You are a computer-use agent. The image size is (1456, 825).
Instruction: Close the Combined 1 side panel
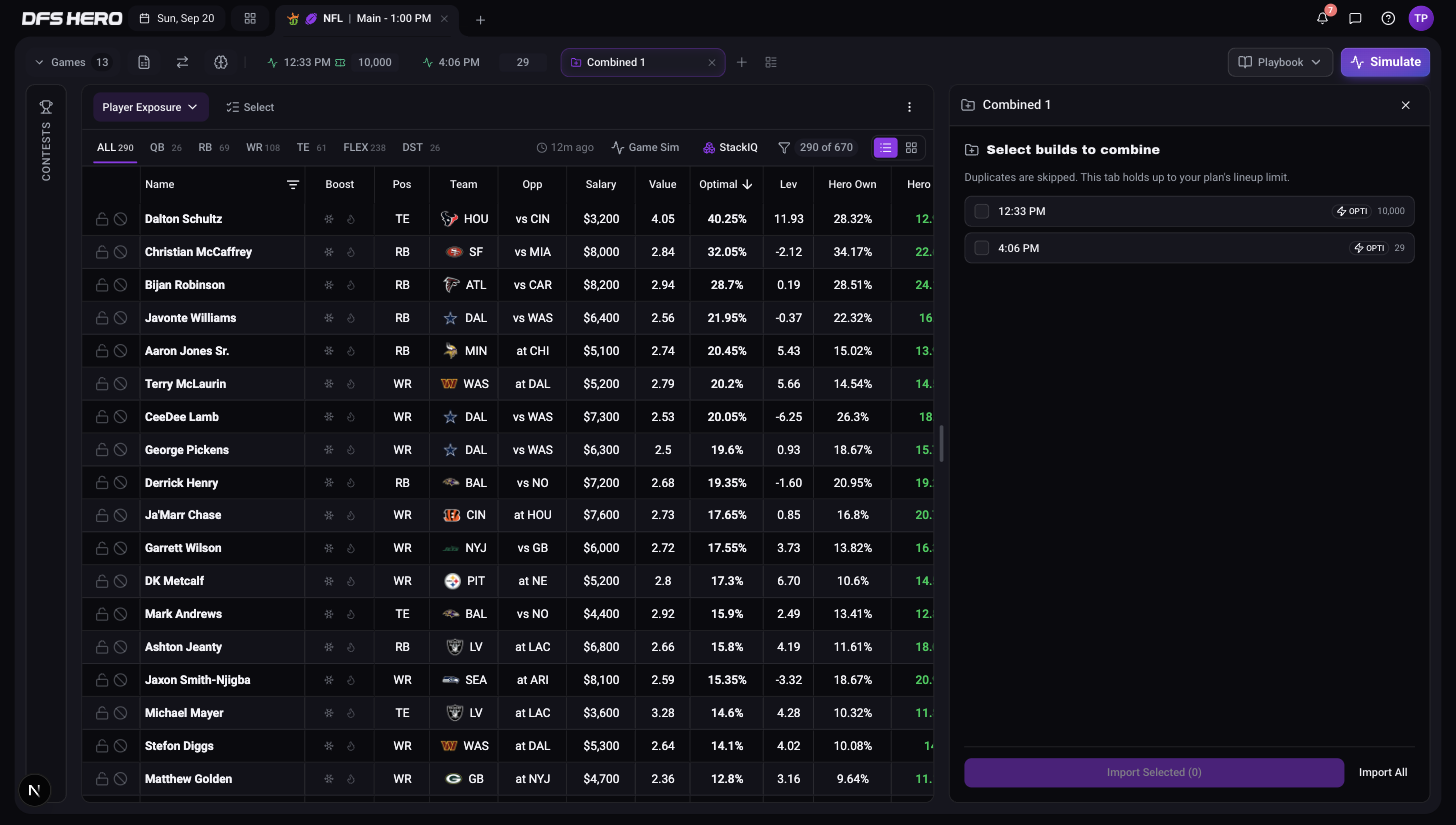(x=1405, y=105)
